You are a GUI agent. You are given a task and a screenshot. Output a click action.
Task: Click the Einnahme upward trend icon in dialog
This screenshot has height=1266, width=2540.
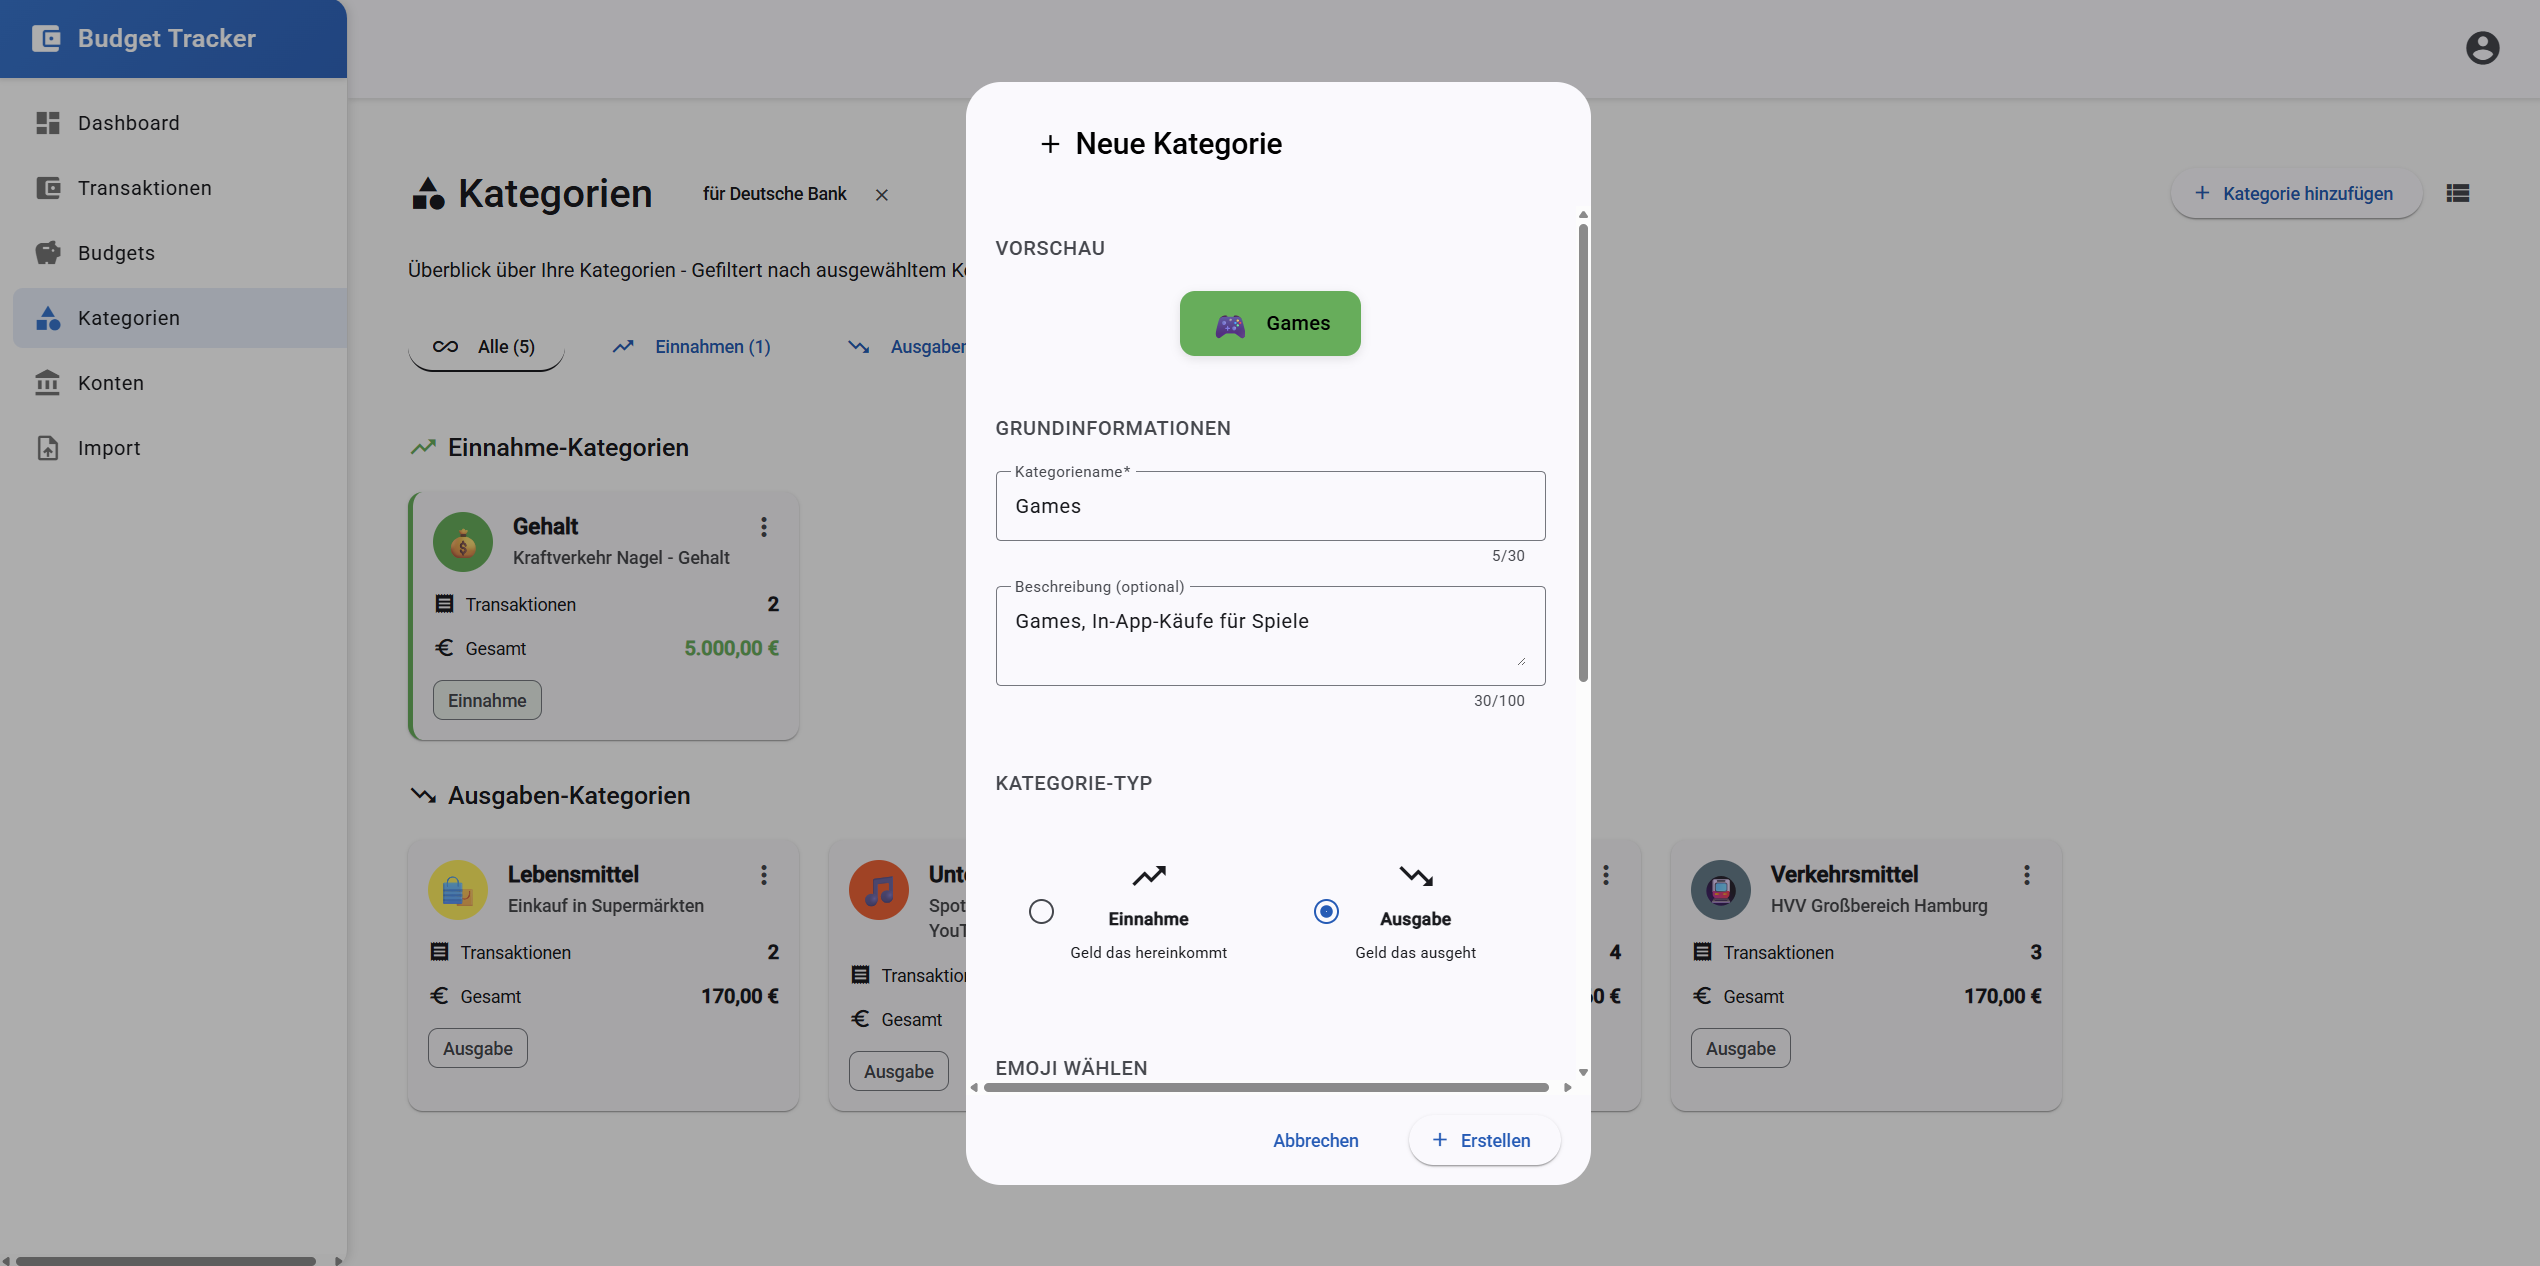(x=1149, y=876)
